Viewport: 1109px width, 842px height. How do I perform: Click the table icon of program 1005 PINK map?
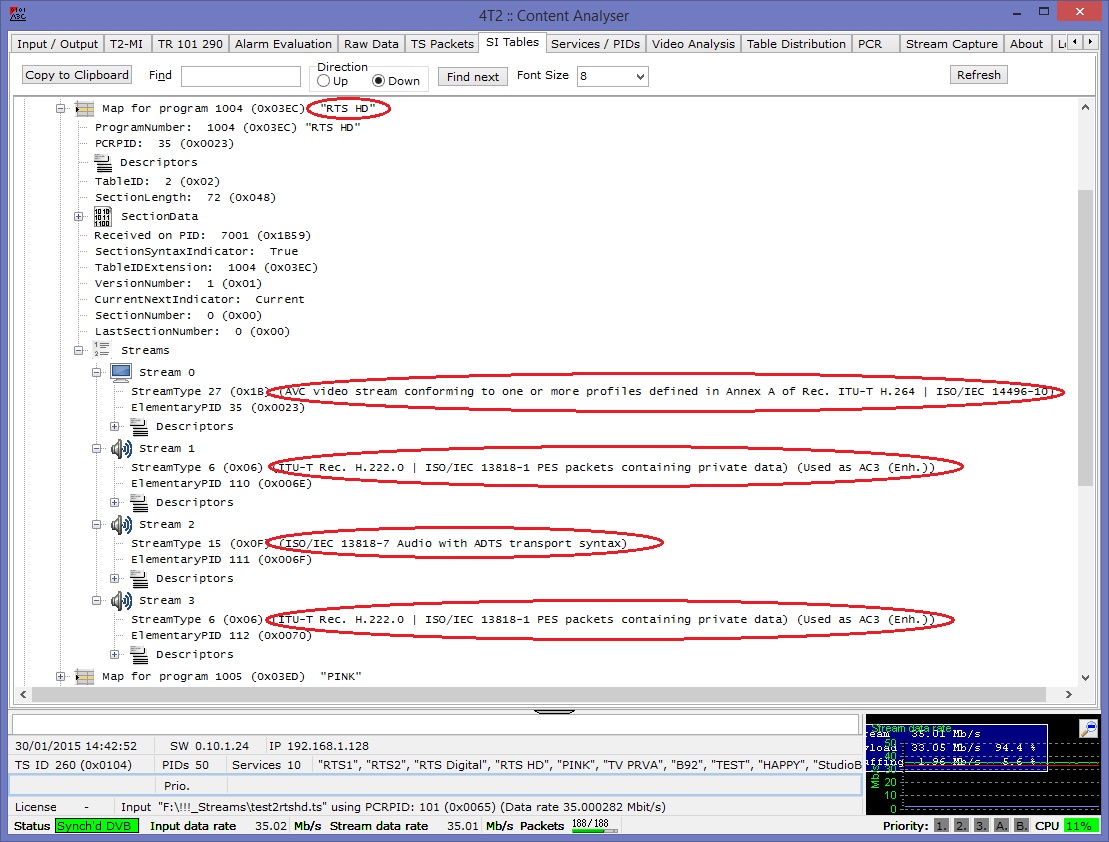click(85, 676)
